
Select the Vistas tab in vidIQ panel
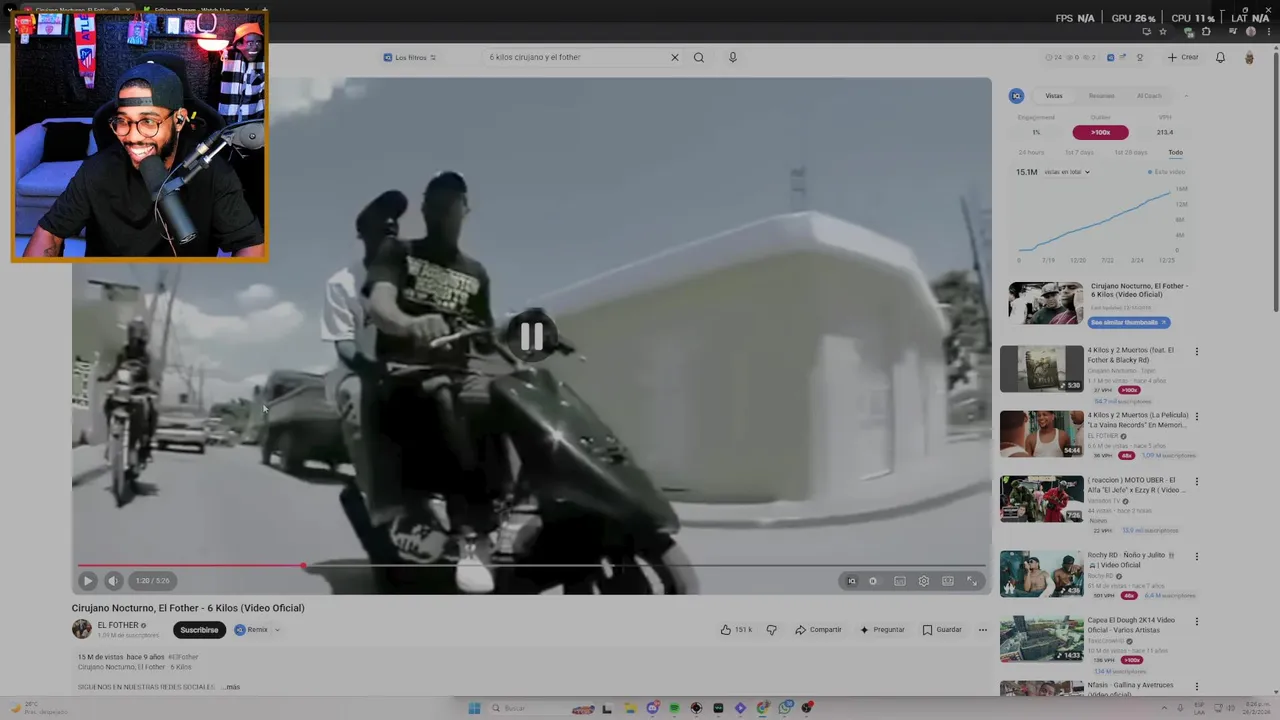tap(1054, 96)
